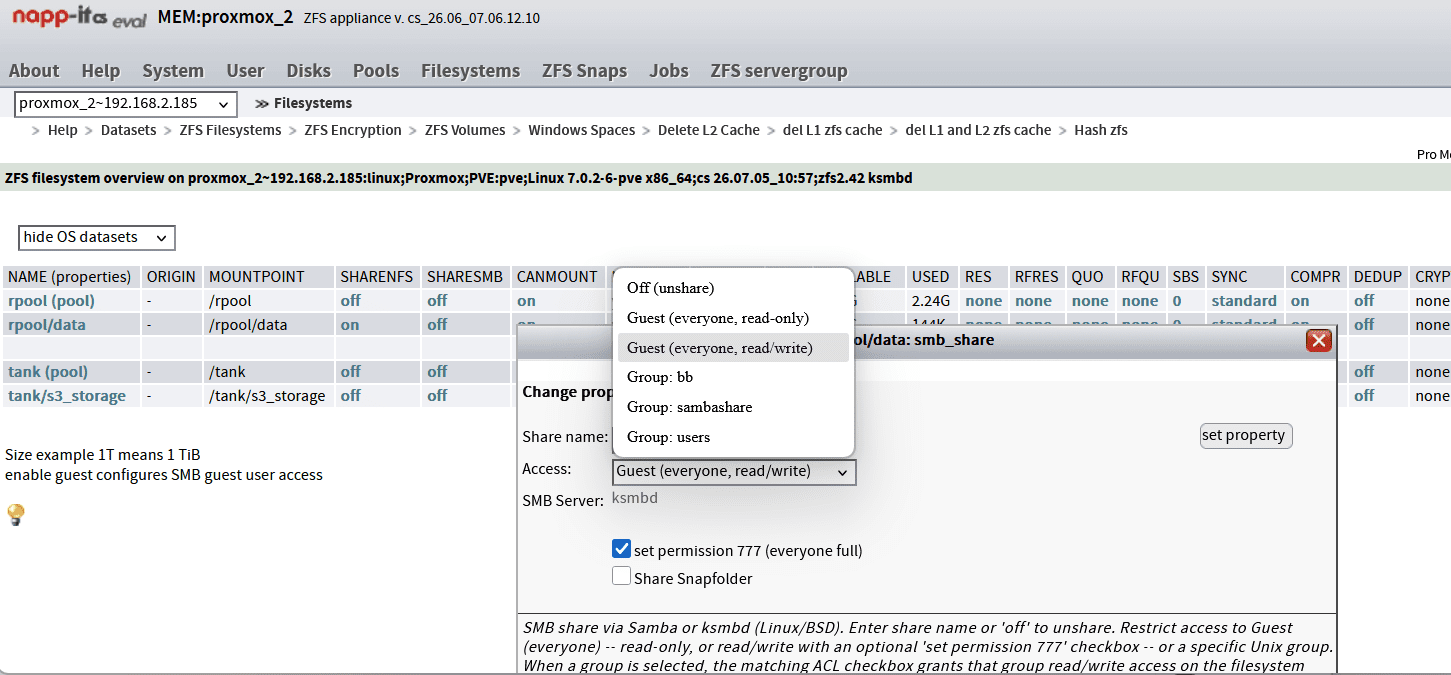
Task: Open rpool (pool) properties
Action: tap(50, 301)
